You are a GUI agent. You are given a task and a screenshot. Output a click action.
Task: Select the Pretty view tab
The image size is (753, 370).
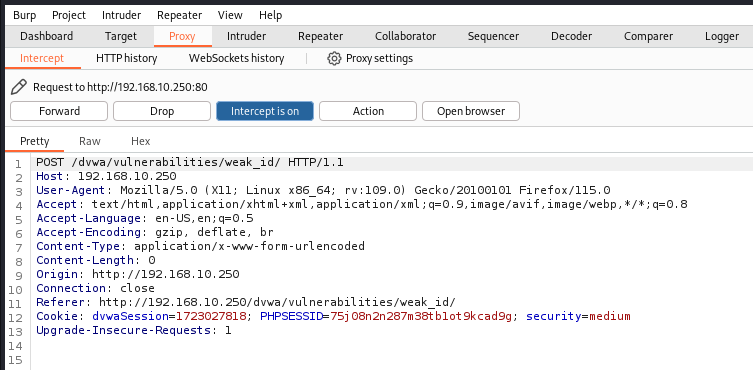pyautogui.click(x=35, y=141)
